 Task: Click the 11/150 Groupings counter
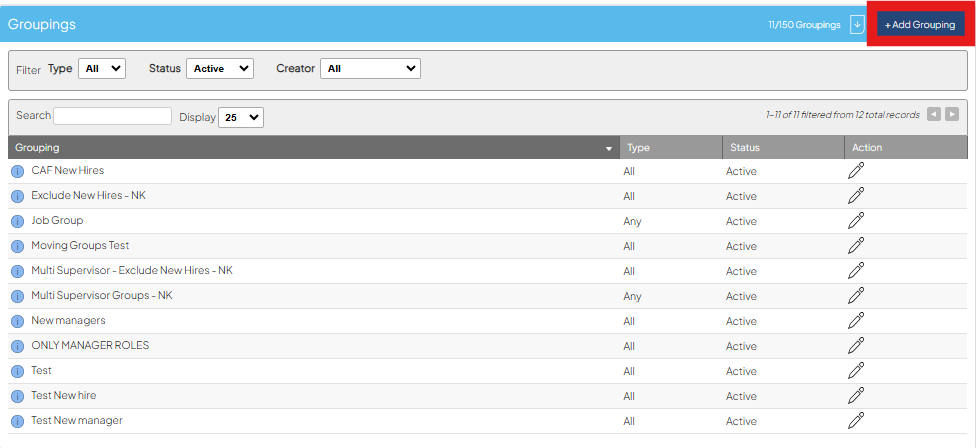point(804,25)
